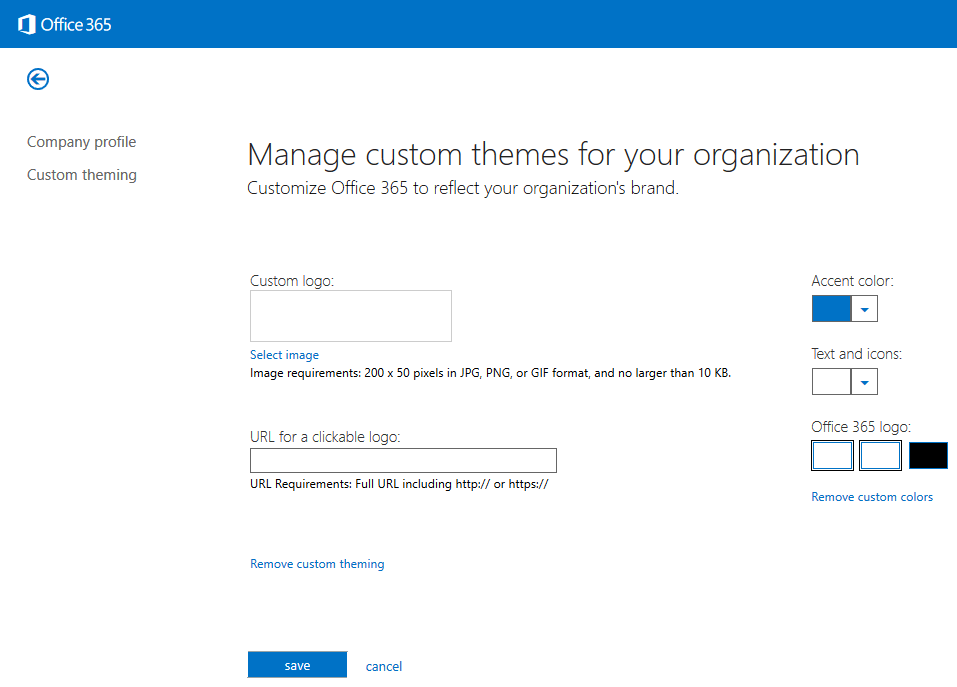Click the 'Manage custom themes for your organization' heading
Screen dimensions: 957x687
[x=554, y=155]
